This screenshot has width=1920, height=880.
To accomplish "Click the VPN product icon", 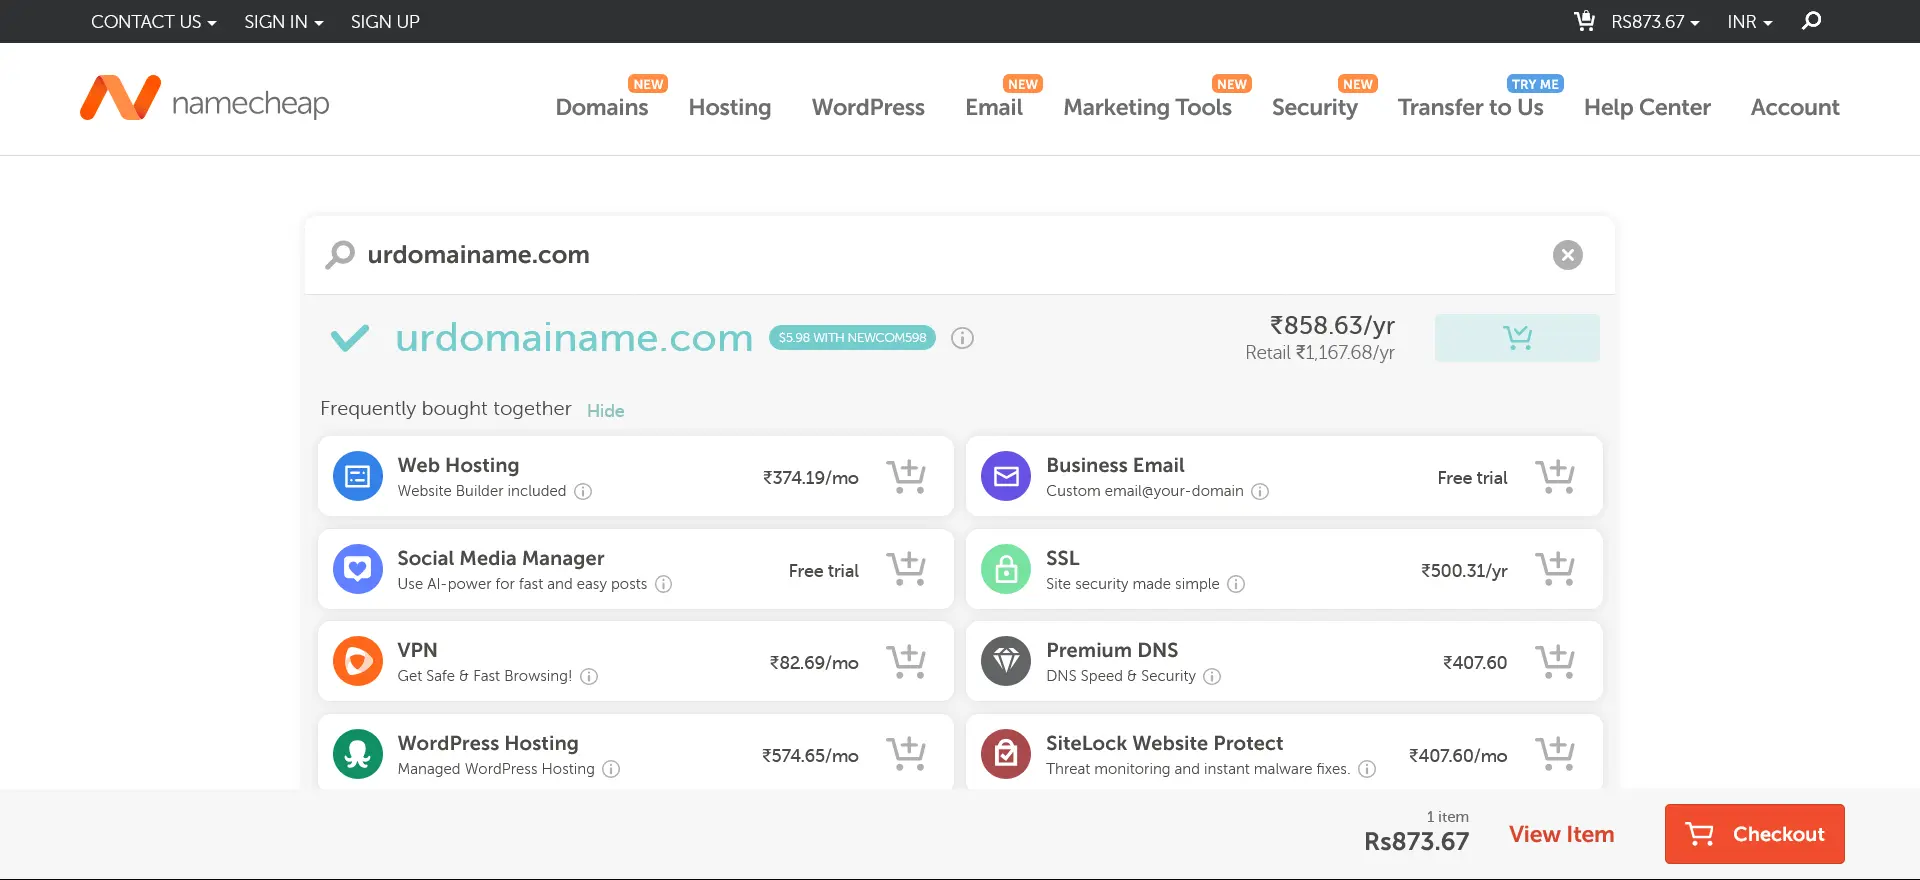I will click(357, 661).
